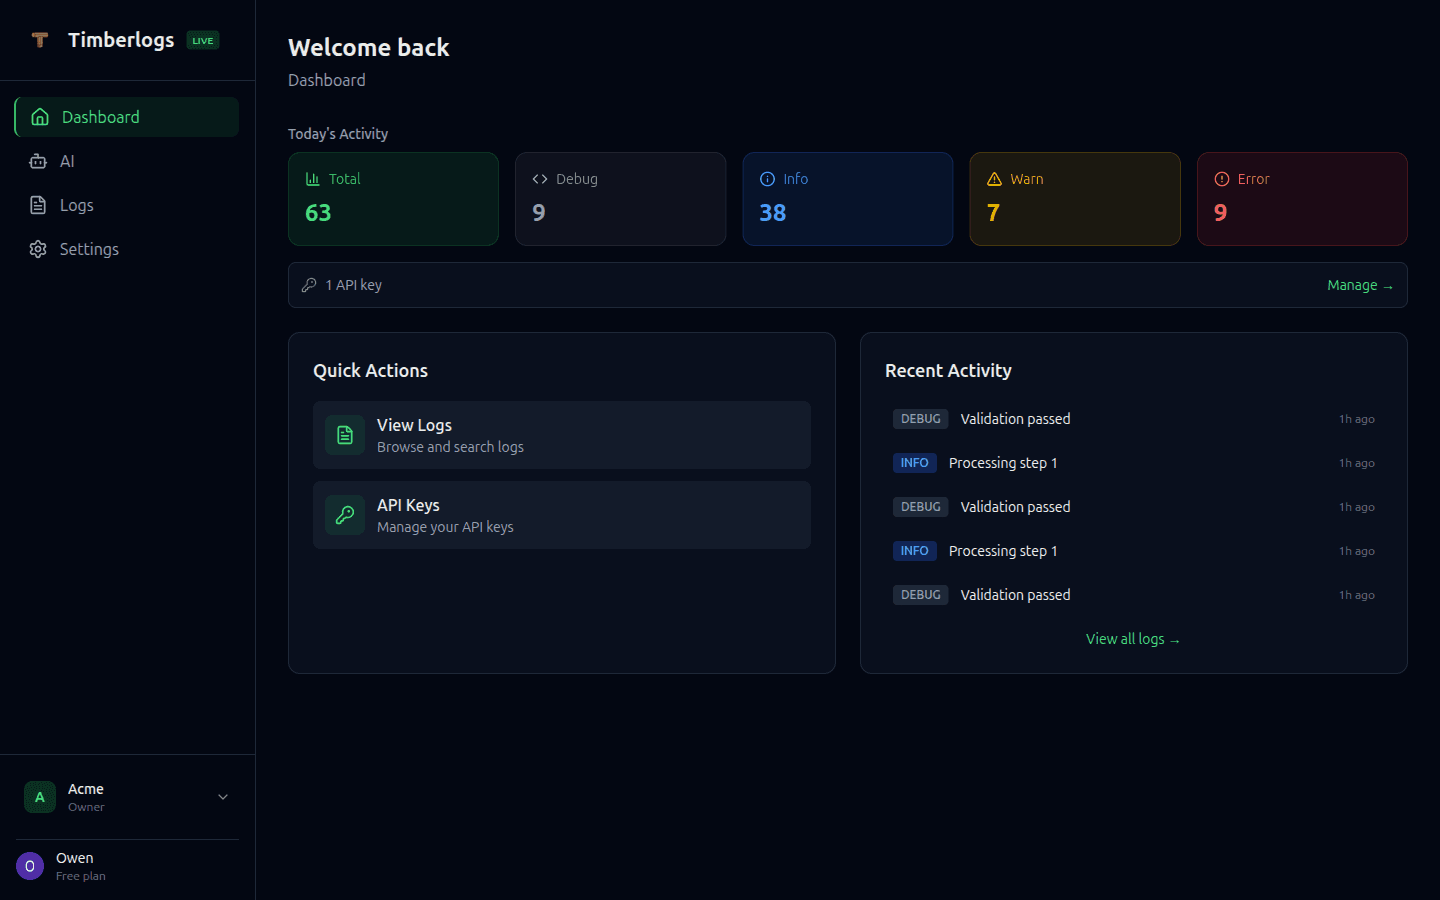Click the key icon in API Keys action

point(344,515)
